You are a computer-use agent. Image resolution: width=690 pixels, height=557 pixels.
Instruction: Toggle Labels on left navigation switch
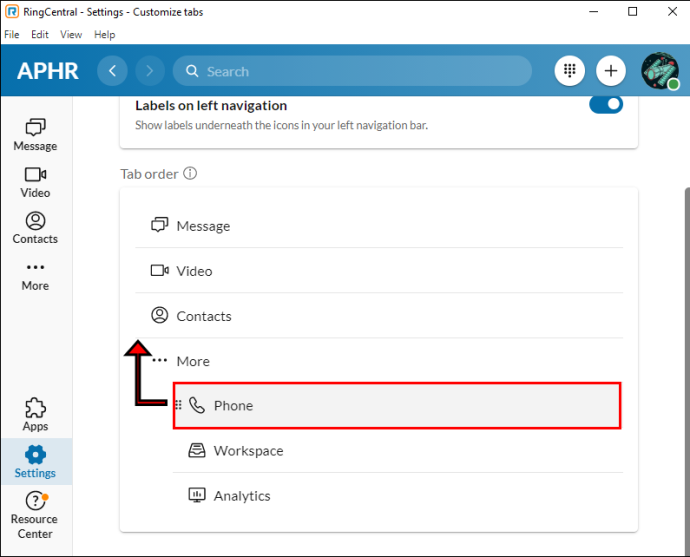tap(606, 105)
